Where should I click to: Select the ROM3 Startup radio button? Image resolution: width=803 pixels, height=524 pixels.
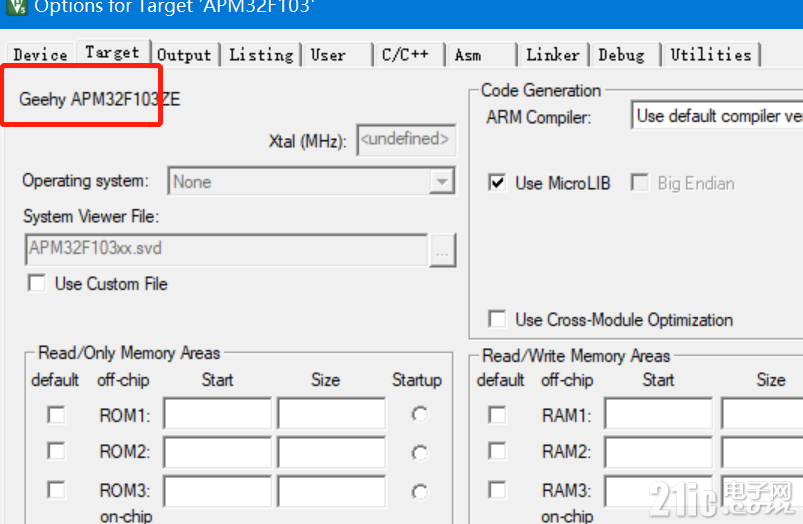pos(419,492)
